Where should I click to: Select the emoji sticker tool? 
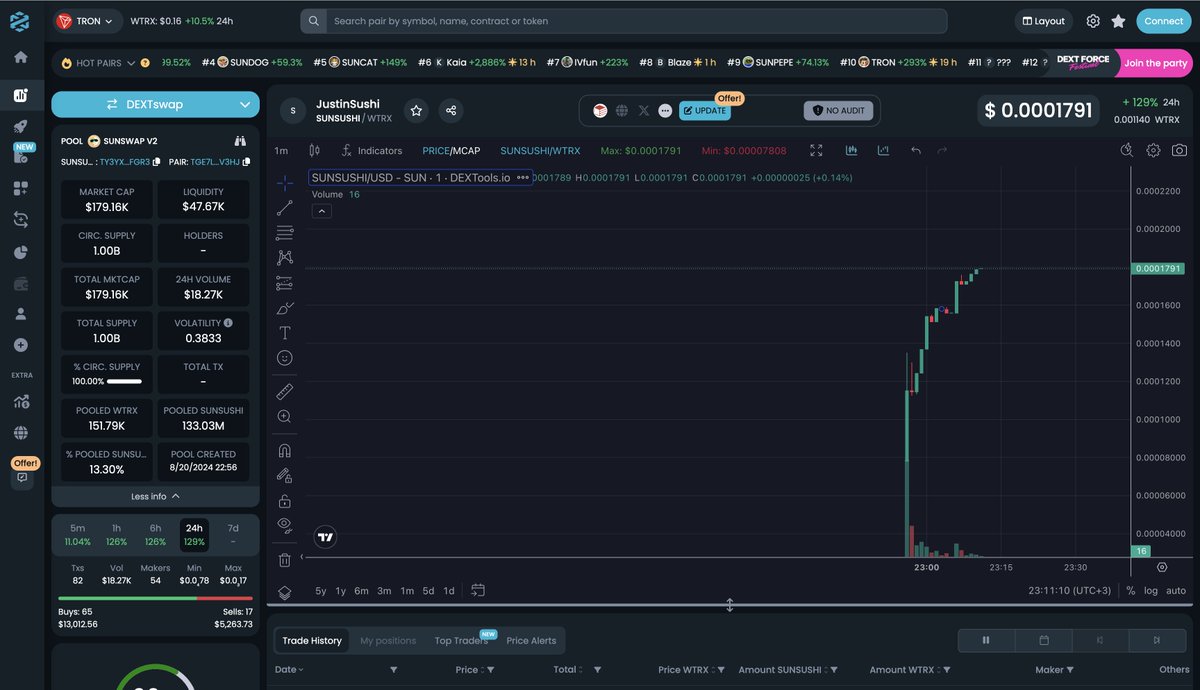point(285,358)
